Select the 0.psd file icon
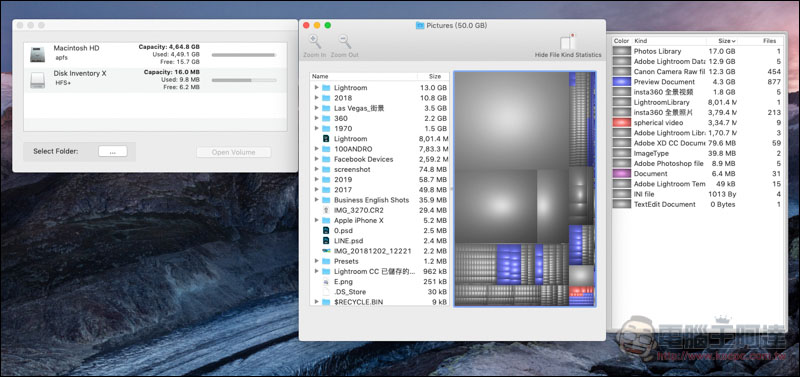800x377 pixels. (x=326, y=231)
